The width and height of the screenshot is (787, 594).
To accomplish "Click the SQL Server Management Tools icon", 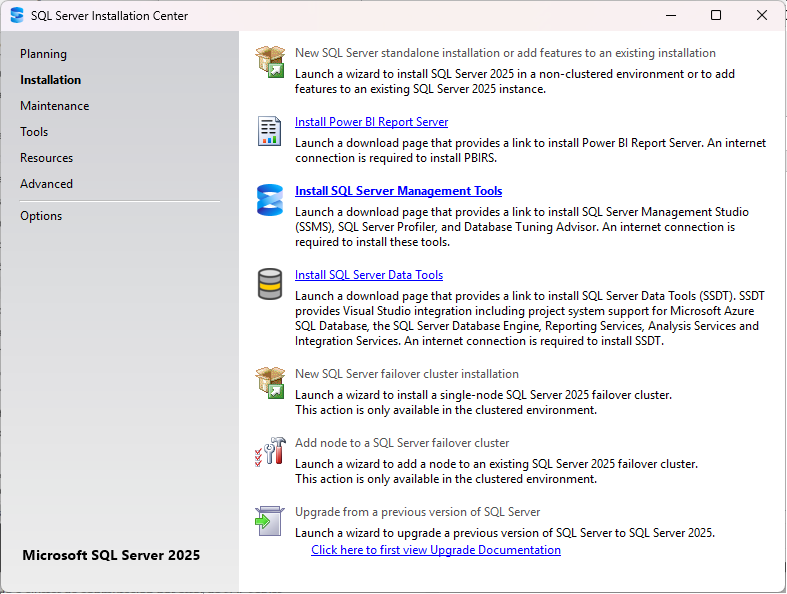I will click(x=270, y=200).
